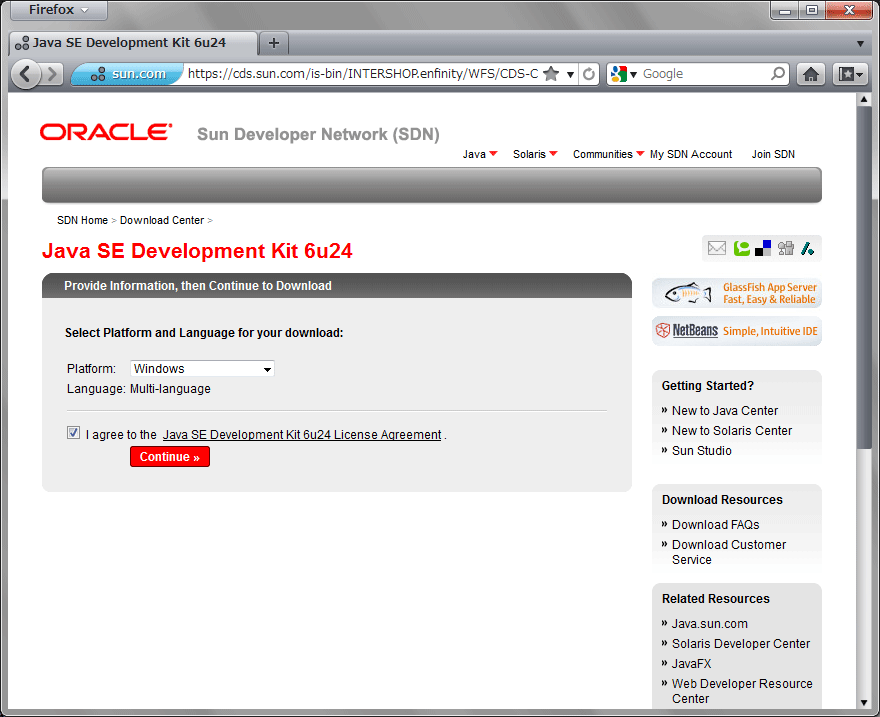This screenshot has height=717, width=880.
Task: Click the URL address field
Action: 363,74
